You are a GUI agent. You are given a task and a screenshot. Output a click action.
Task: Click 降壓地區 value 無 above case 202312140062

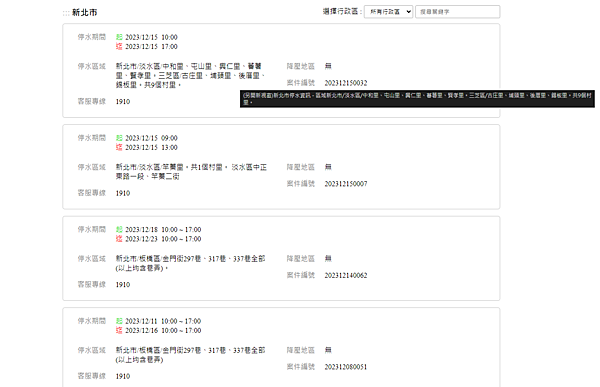pos(328,259)
